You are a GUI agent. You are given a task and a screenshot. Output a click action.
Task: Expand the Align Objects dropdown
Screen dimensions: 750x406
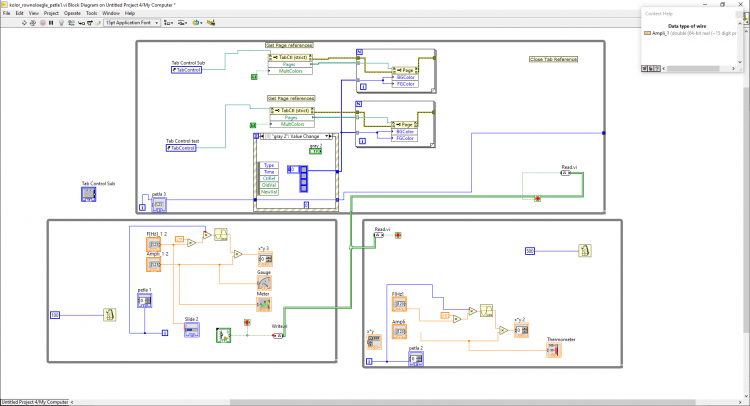coord(168,22)
